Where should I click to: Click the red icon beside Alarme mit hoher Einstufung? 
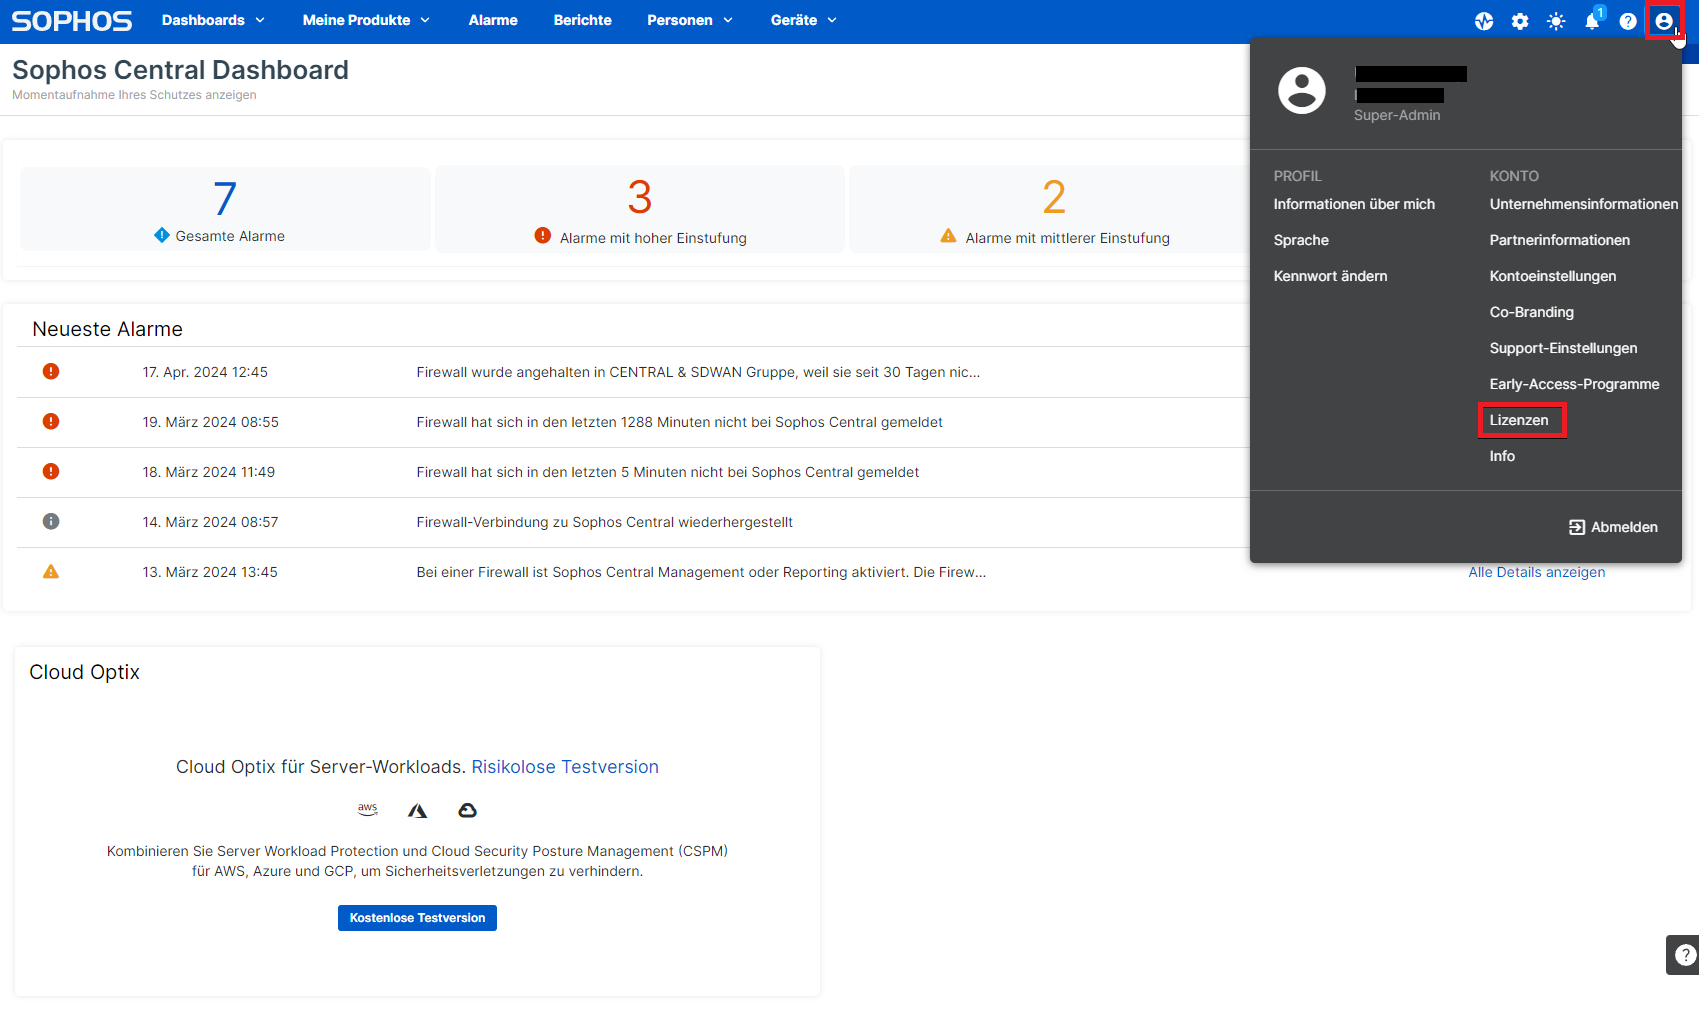point(543,236)
